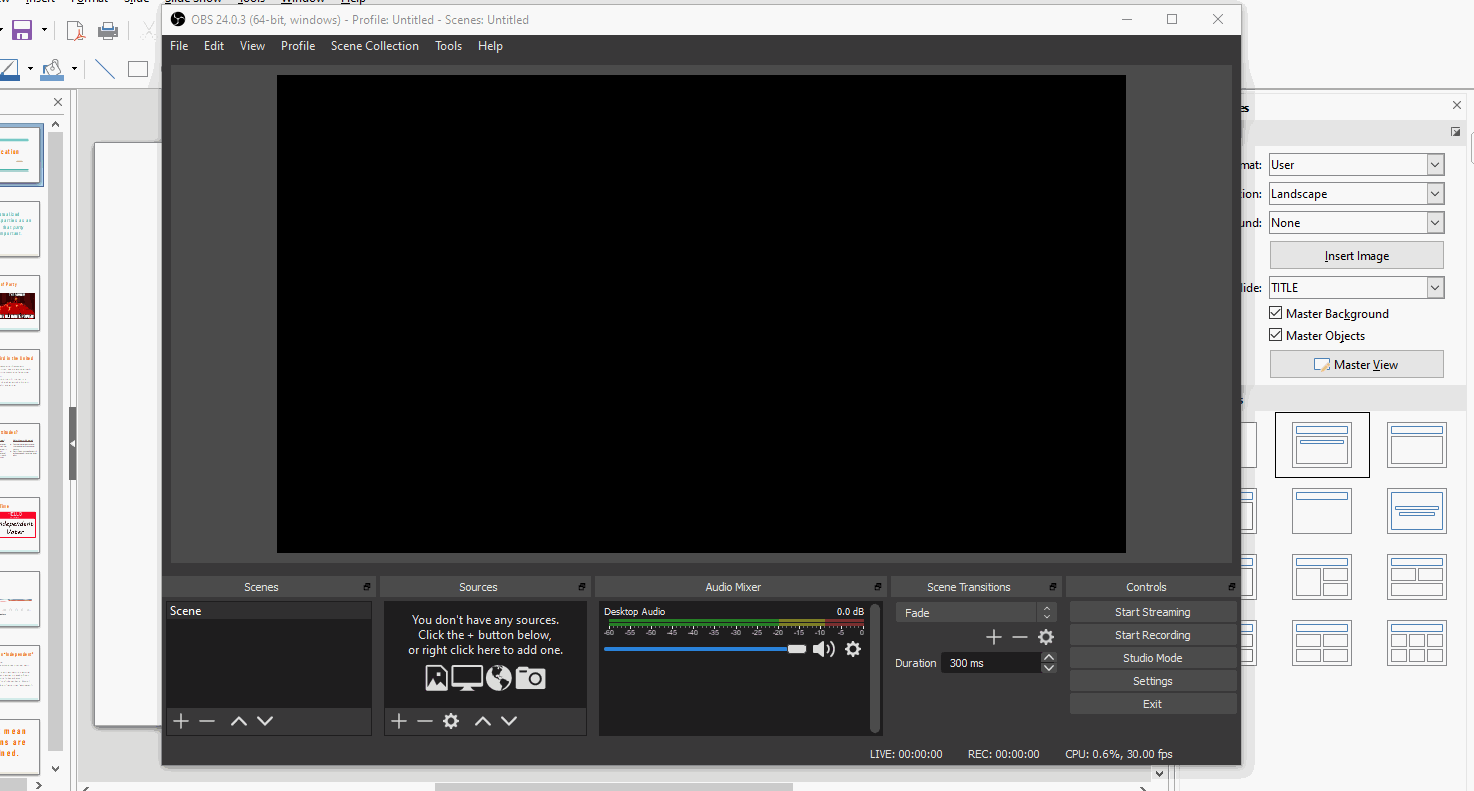Screen dimensions: 1474x791
Task: Decrease transition Duration with the down arrow
Action: click(1048, 668)
